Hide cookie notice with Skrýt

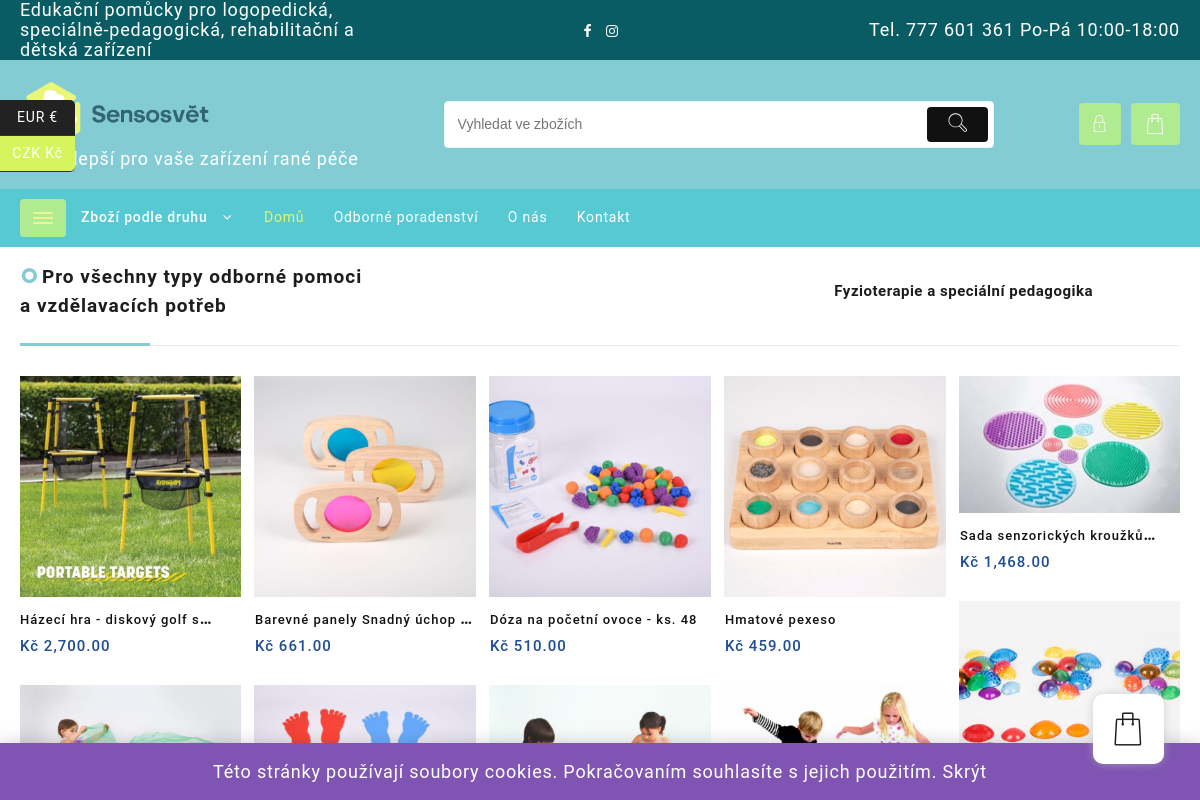(964, 772)
